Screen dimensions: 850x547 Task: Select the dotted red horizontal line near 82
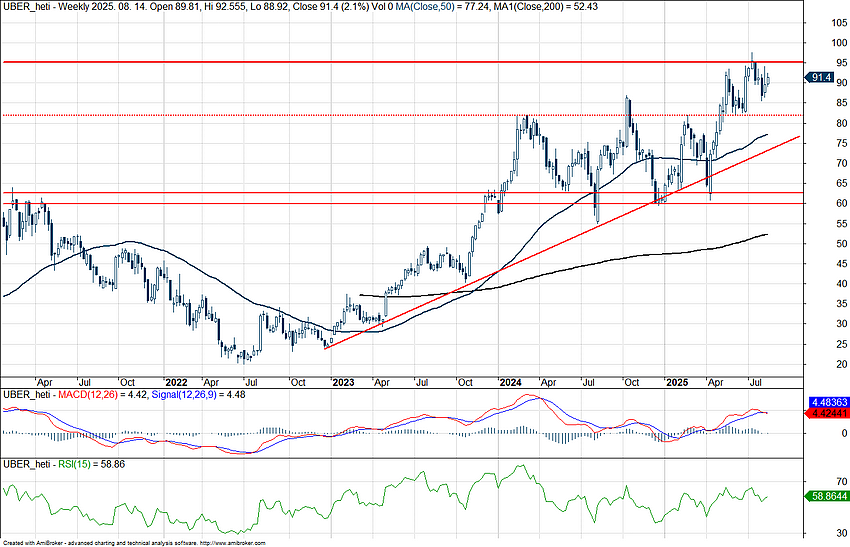[x=402, y=115]
